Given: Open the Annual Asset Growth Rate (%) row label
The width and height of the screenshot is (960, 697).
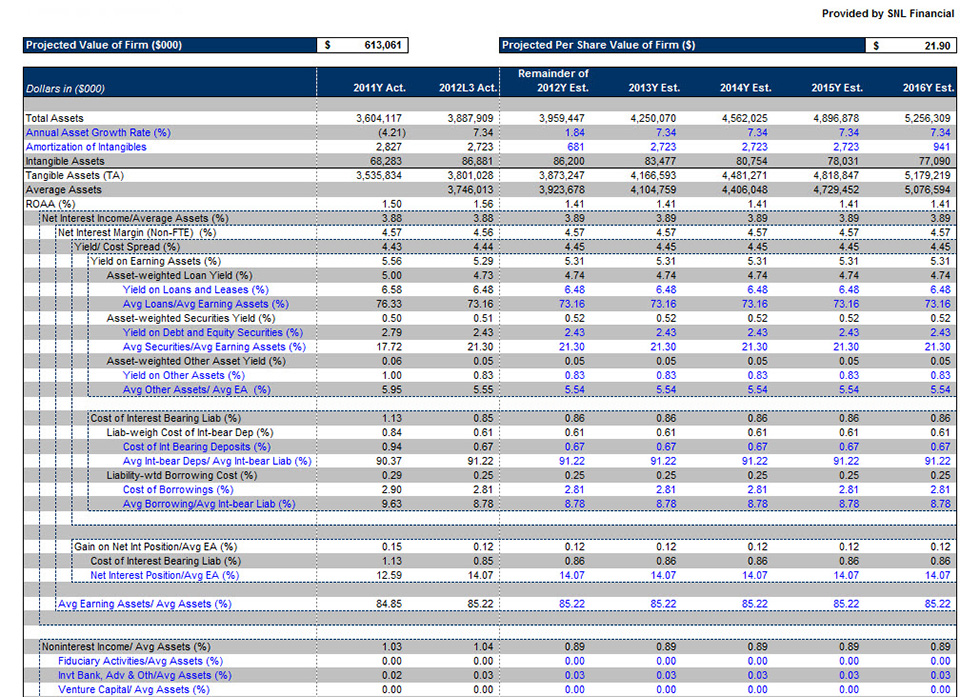Looking at the screenshot, I should point(98,132).
